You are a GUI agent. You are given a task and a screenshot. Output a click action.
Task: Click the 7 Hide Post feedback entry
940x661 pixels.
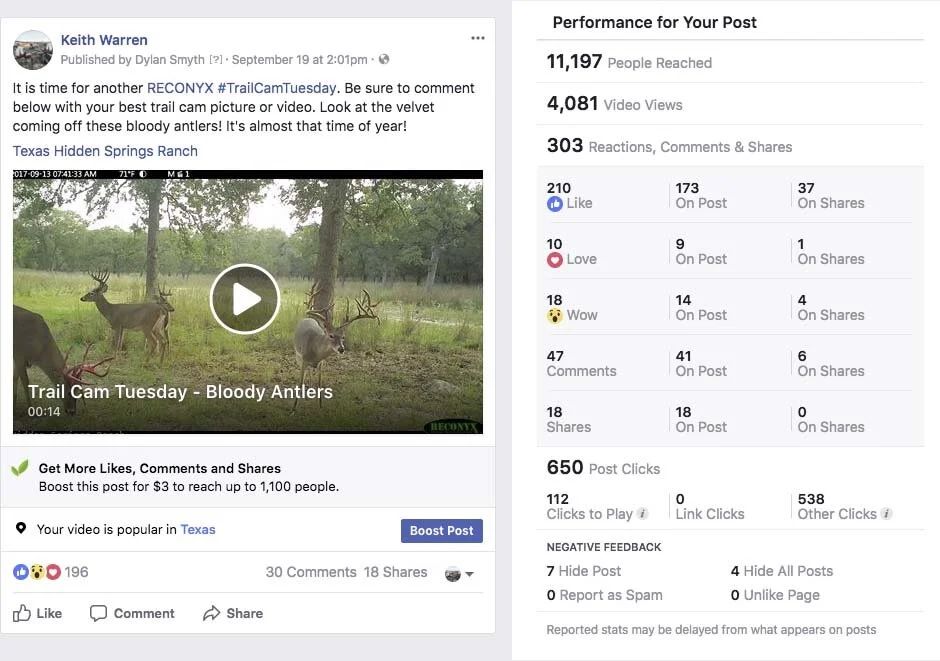pos(584,571)
